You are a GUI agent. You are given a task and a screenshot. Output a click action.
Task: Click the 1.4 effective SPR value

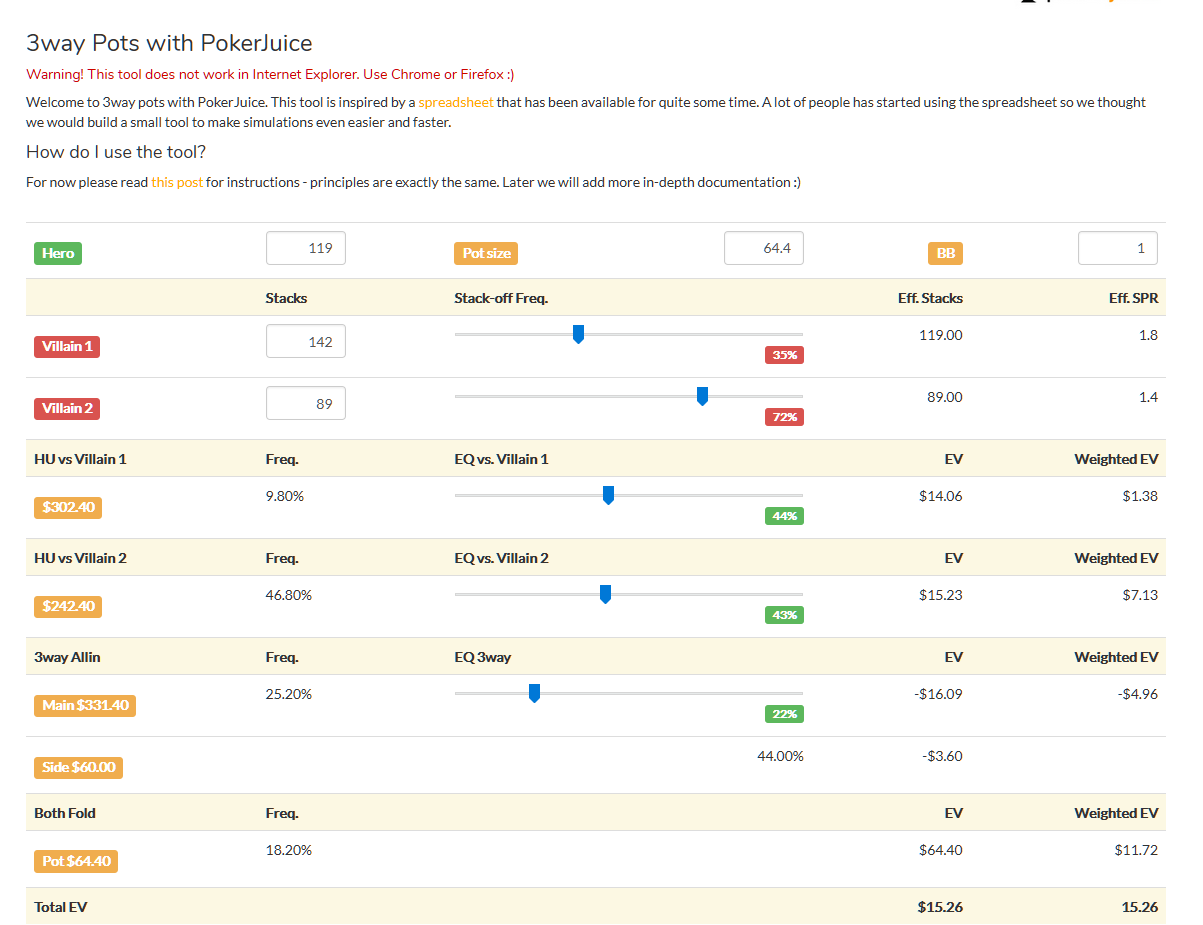coord(1148,396)
